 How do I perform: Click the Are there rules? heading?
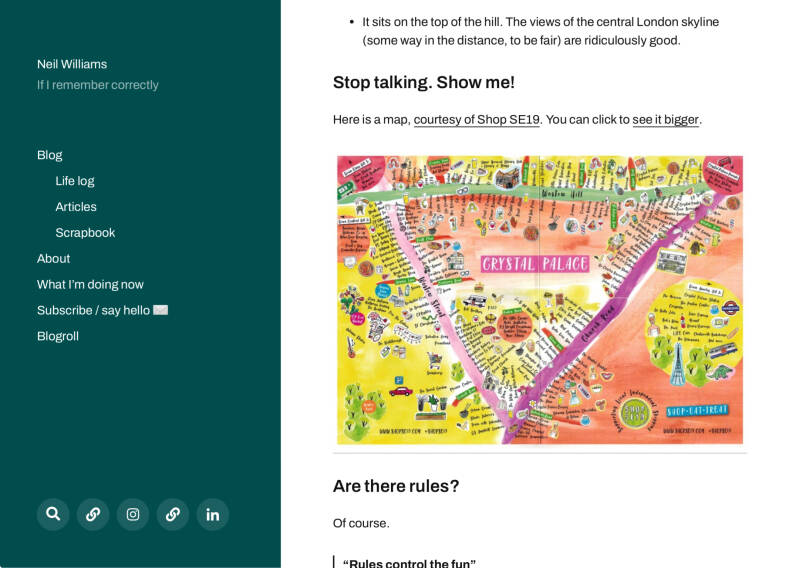click(396, 486)
